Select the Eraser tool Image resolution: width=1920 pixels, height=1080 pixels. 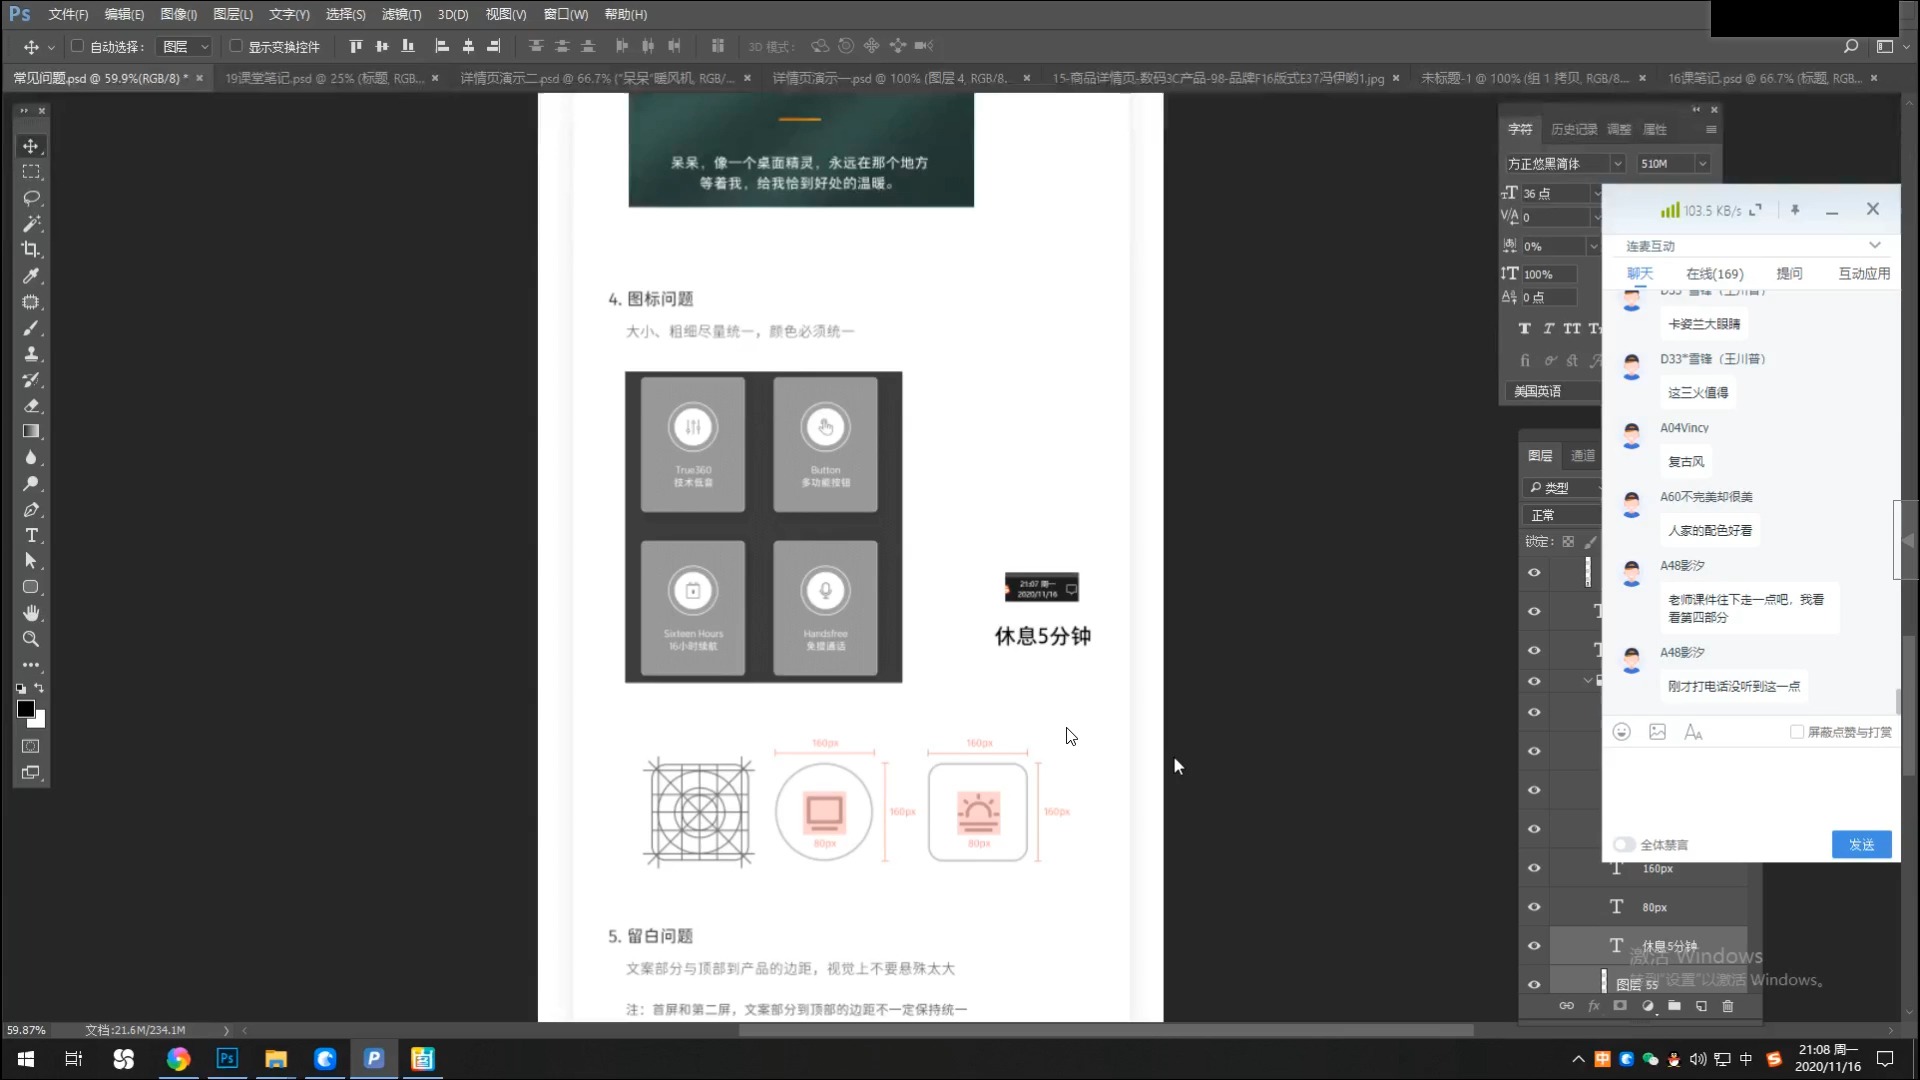point(31,406)
